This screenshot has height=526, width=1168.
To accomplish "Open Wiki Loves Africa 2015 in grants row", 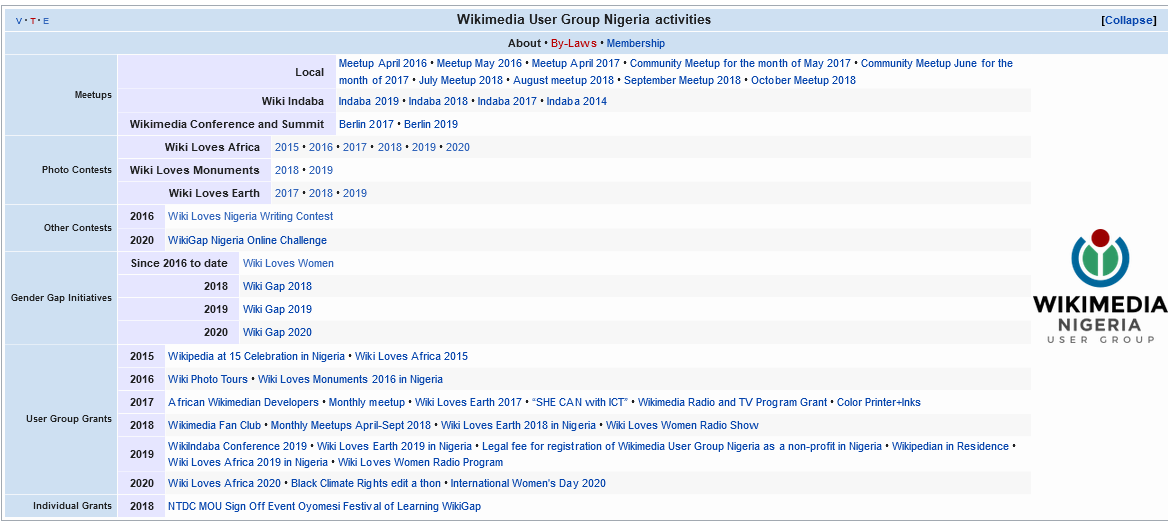I will pyautogui.click(x=411, y=356).
